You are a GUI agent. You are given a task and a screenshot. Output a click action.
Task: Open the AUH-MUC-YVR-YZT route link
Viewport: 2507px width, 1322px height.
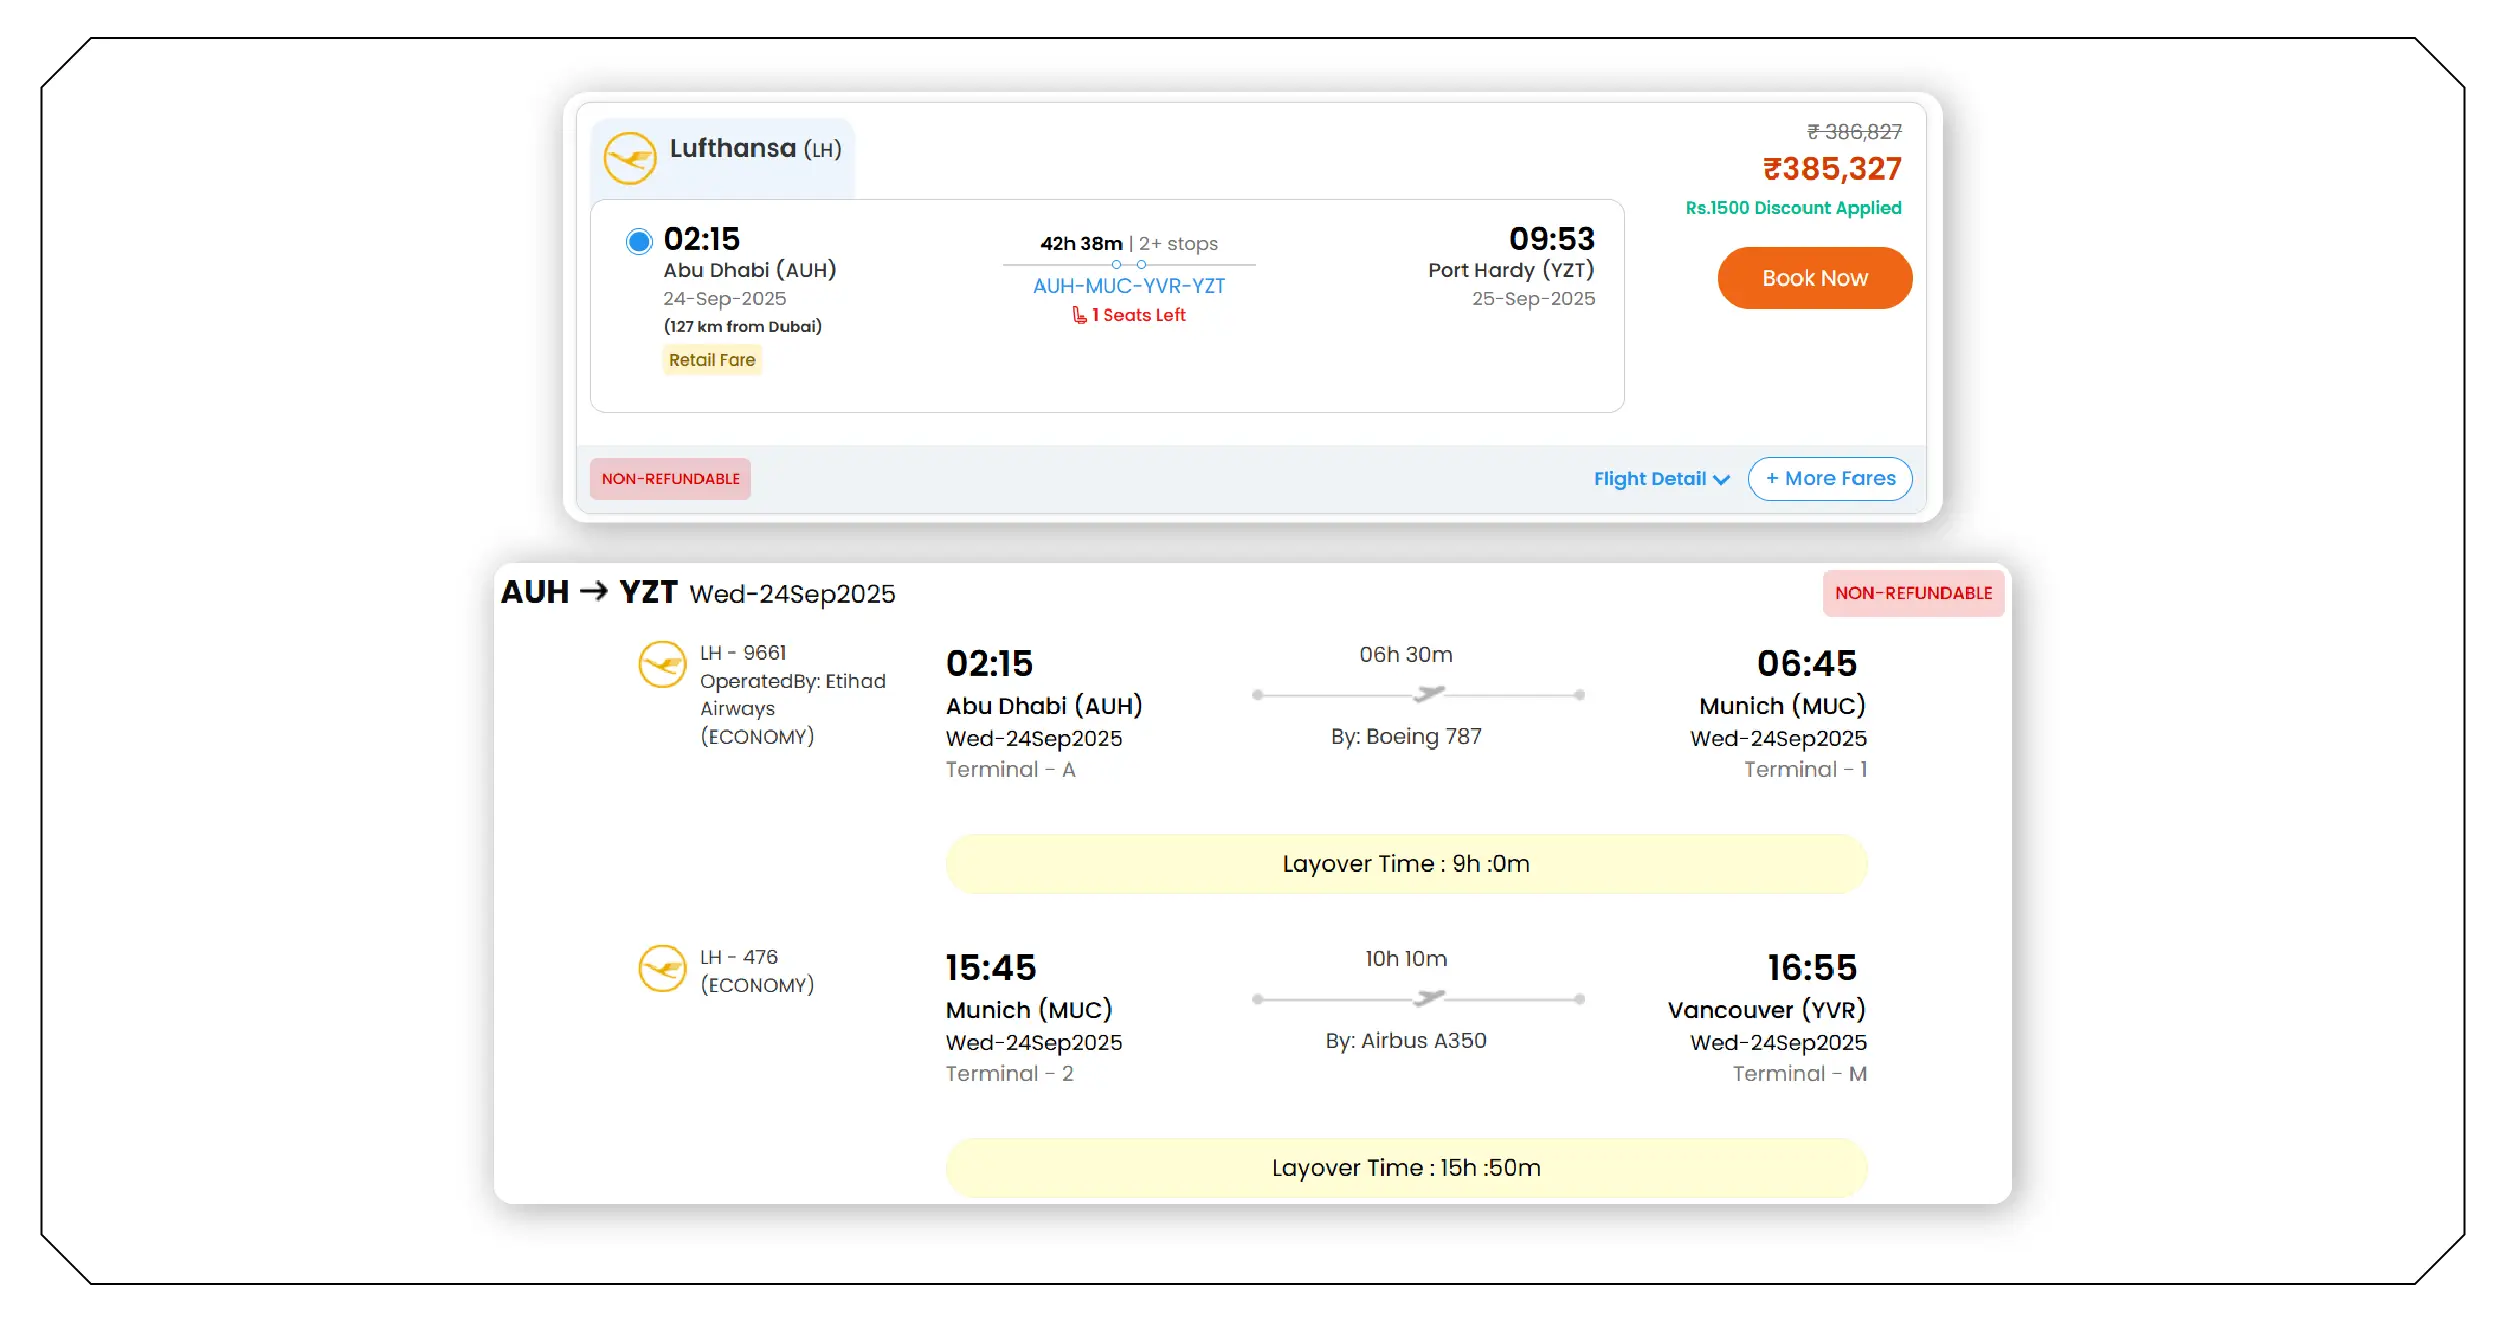[x=1129, y=286]
